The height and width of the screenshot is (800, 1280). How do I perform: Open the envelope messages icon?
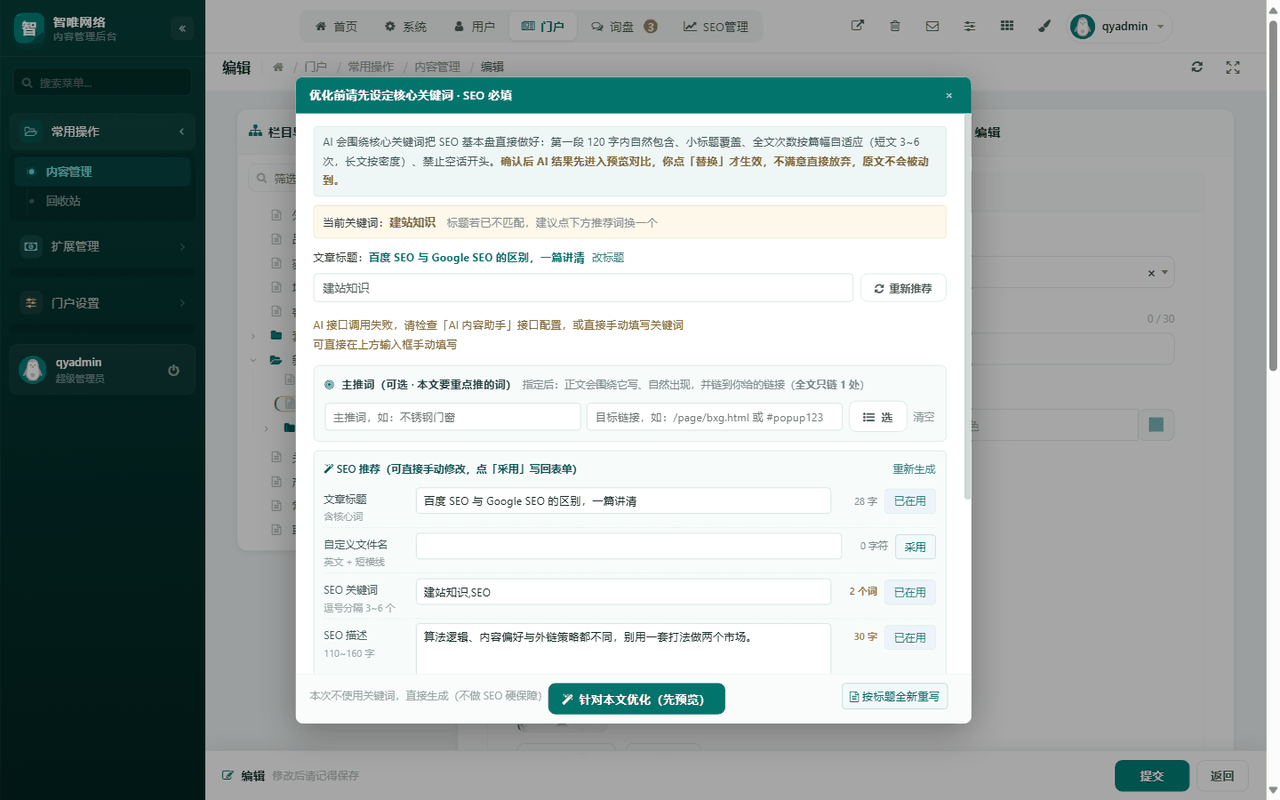[932, 27]
